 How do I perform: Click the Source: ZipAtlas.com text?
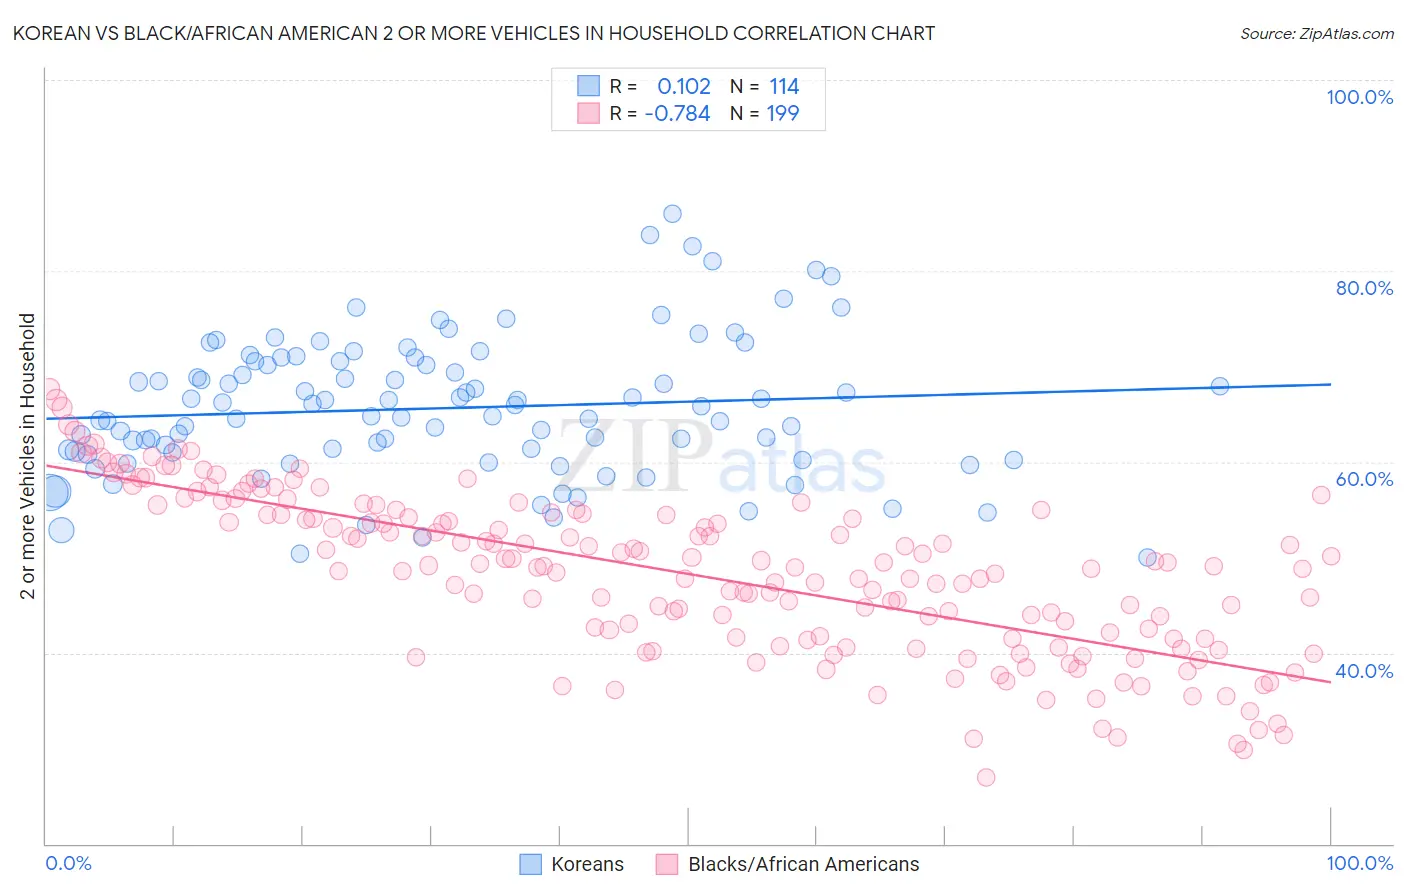[x=1317, y=33]
